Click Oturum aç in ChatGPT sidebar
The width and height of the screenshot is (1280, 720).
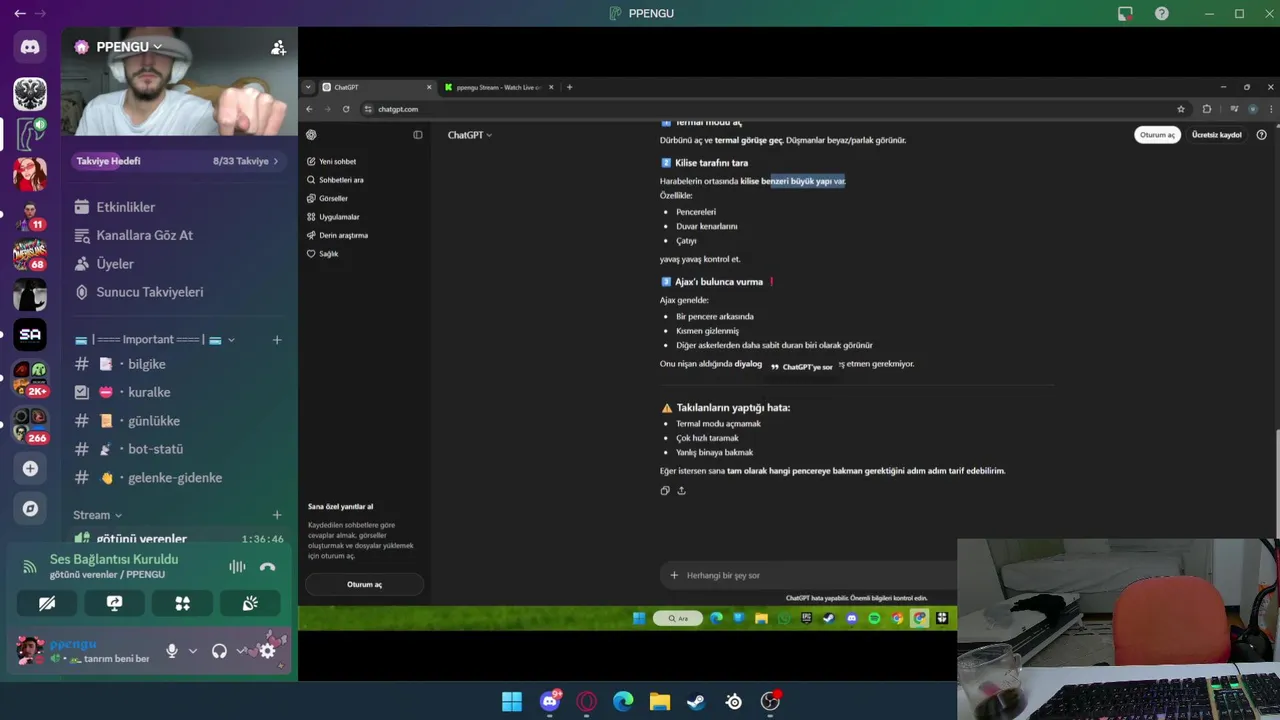tap(364, 584)
